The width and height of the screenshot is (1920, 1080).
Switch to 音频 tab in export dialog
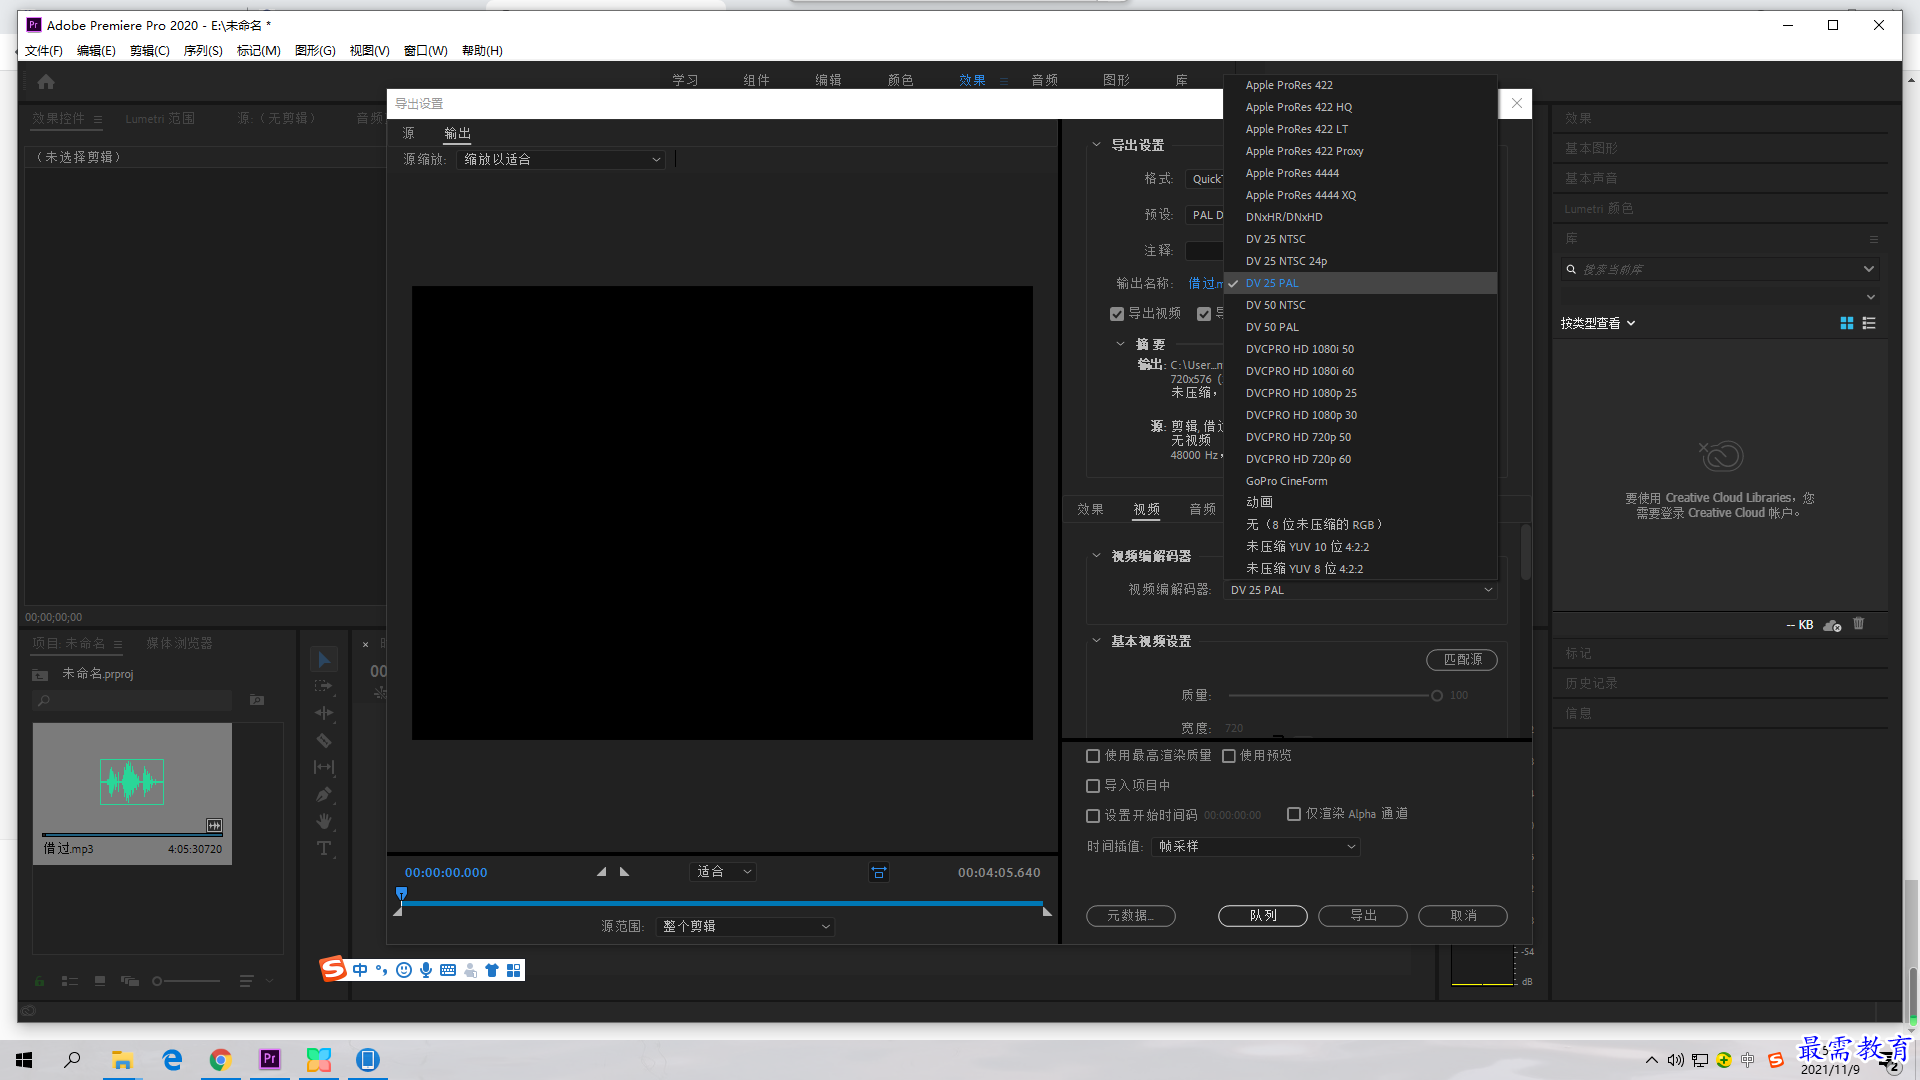coord(1203,510)
